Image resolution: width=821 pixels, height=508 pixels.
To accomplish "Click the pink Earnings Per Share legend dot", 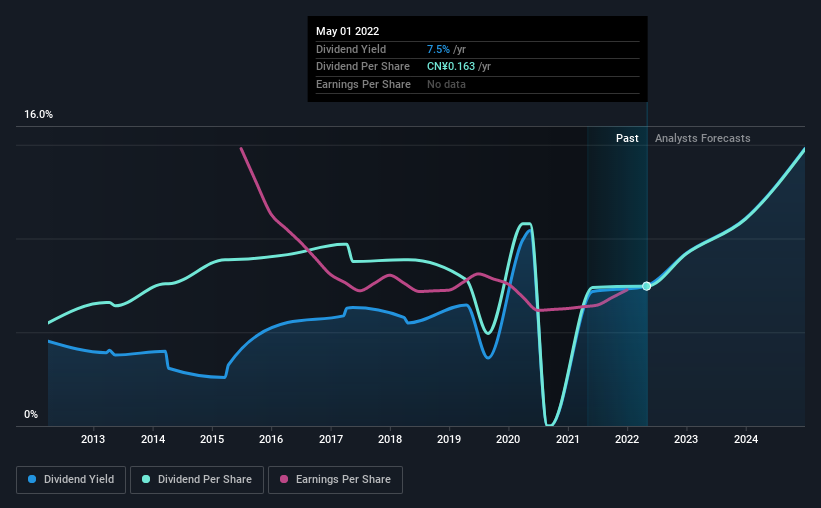I will point(284,479).
